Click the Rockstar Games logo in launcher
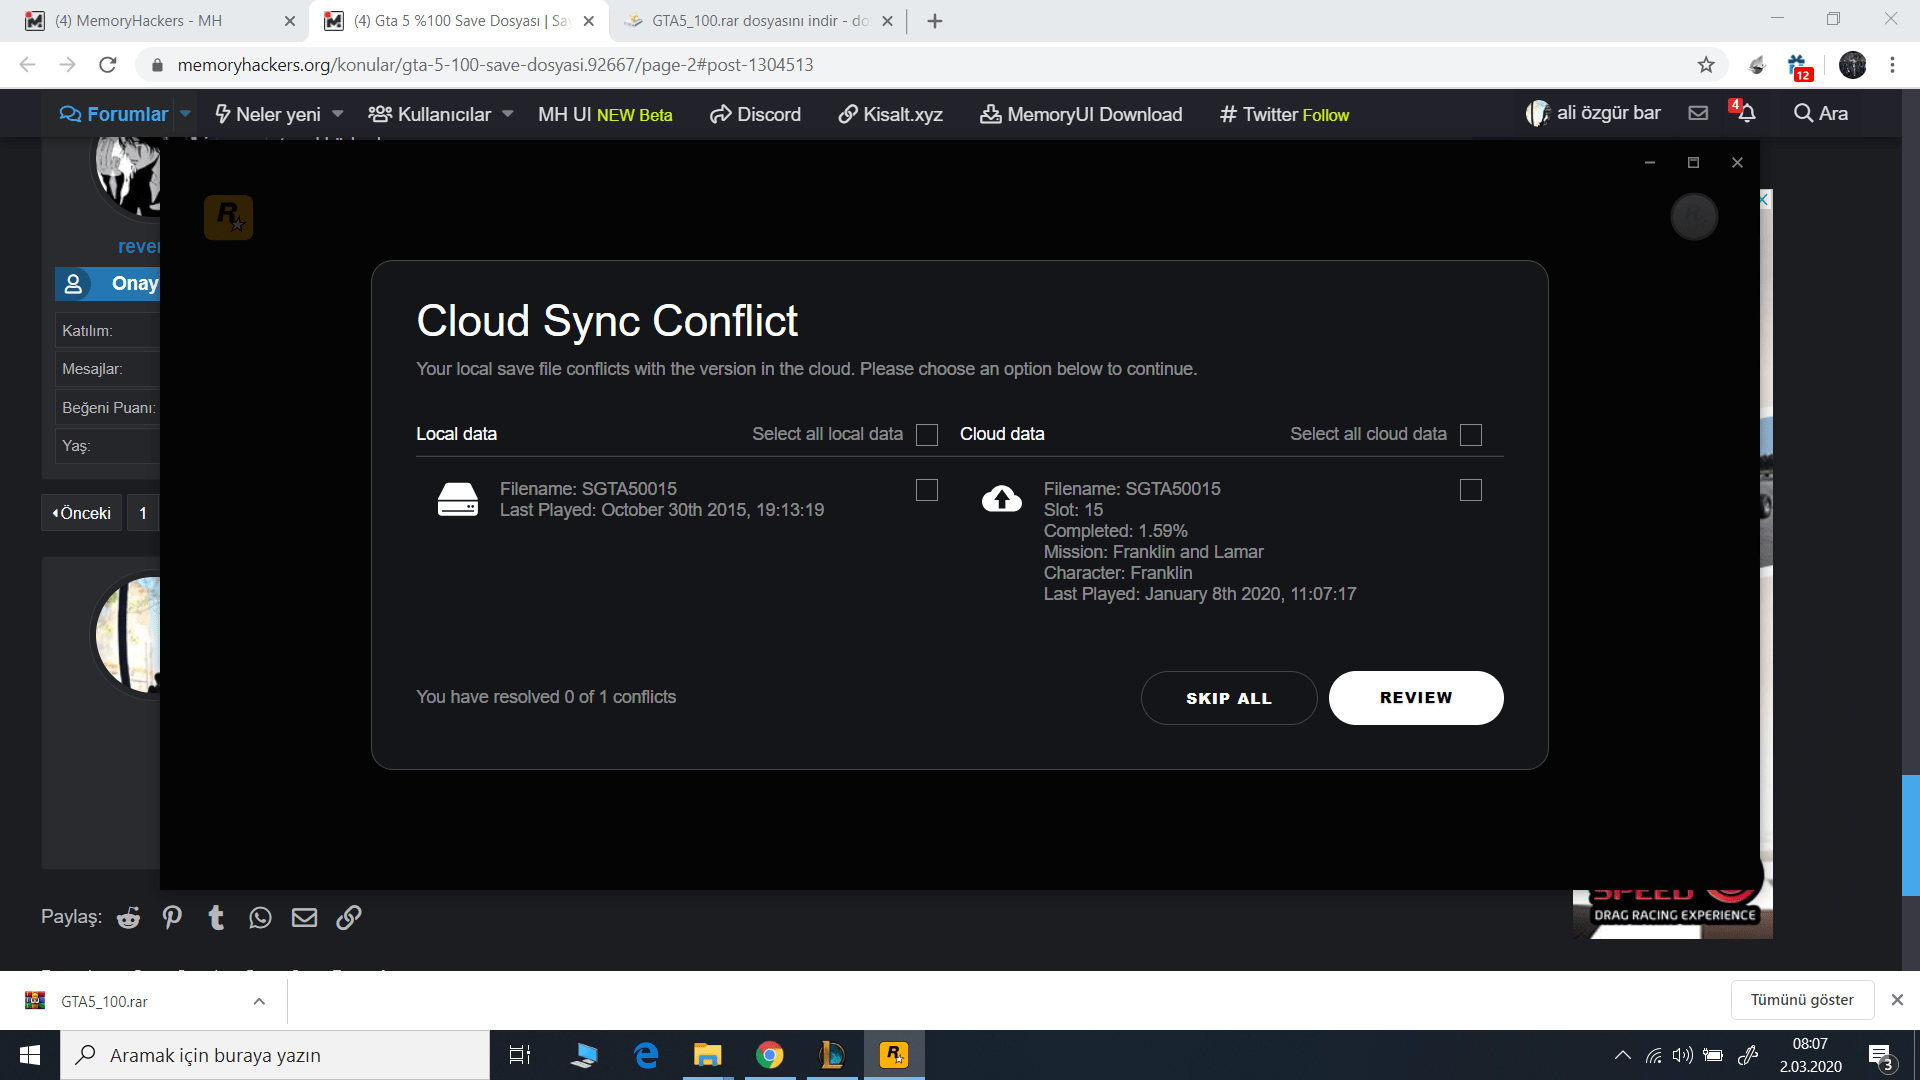The image size is (1920, 1080). [228, 217]
